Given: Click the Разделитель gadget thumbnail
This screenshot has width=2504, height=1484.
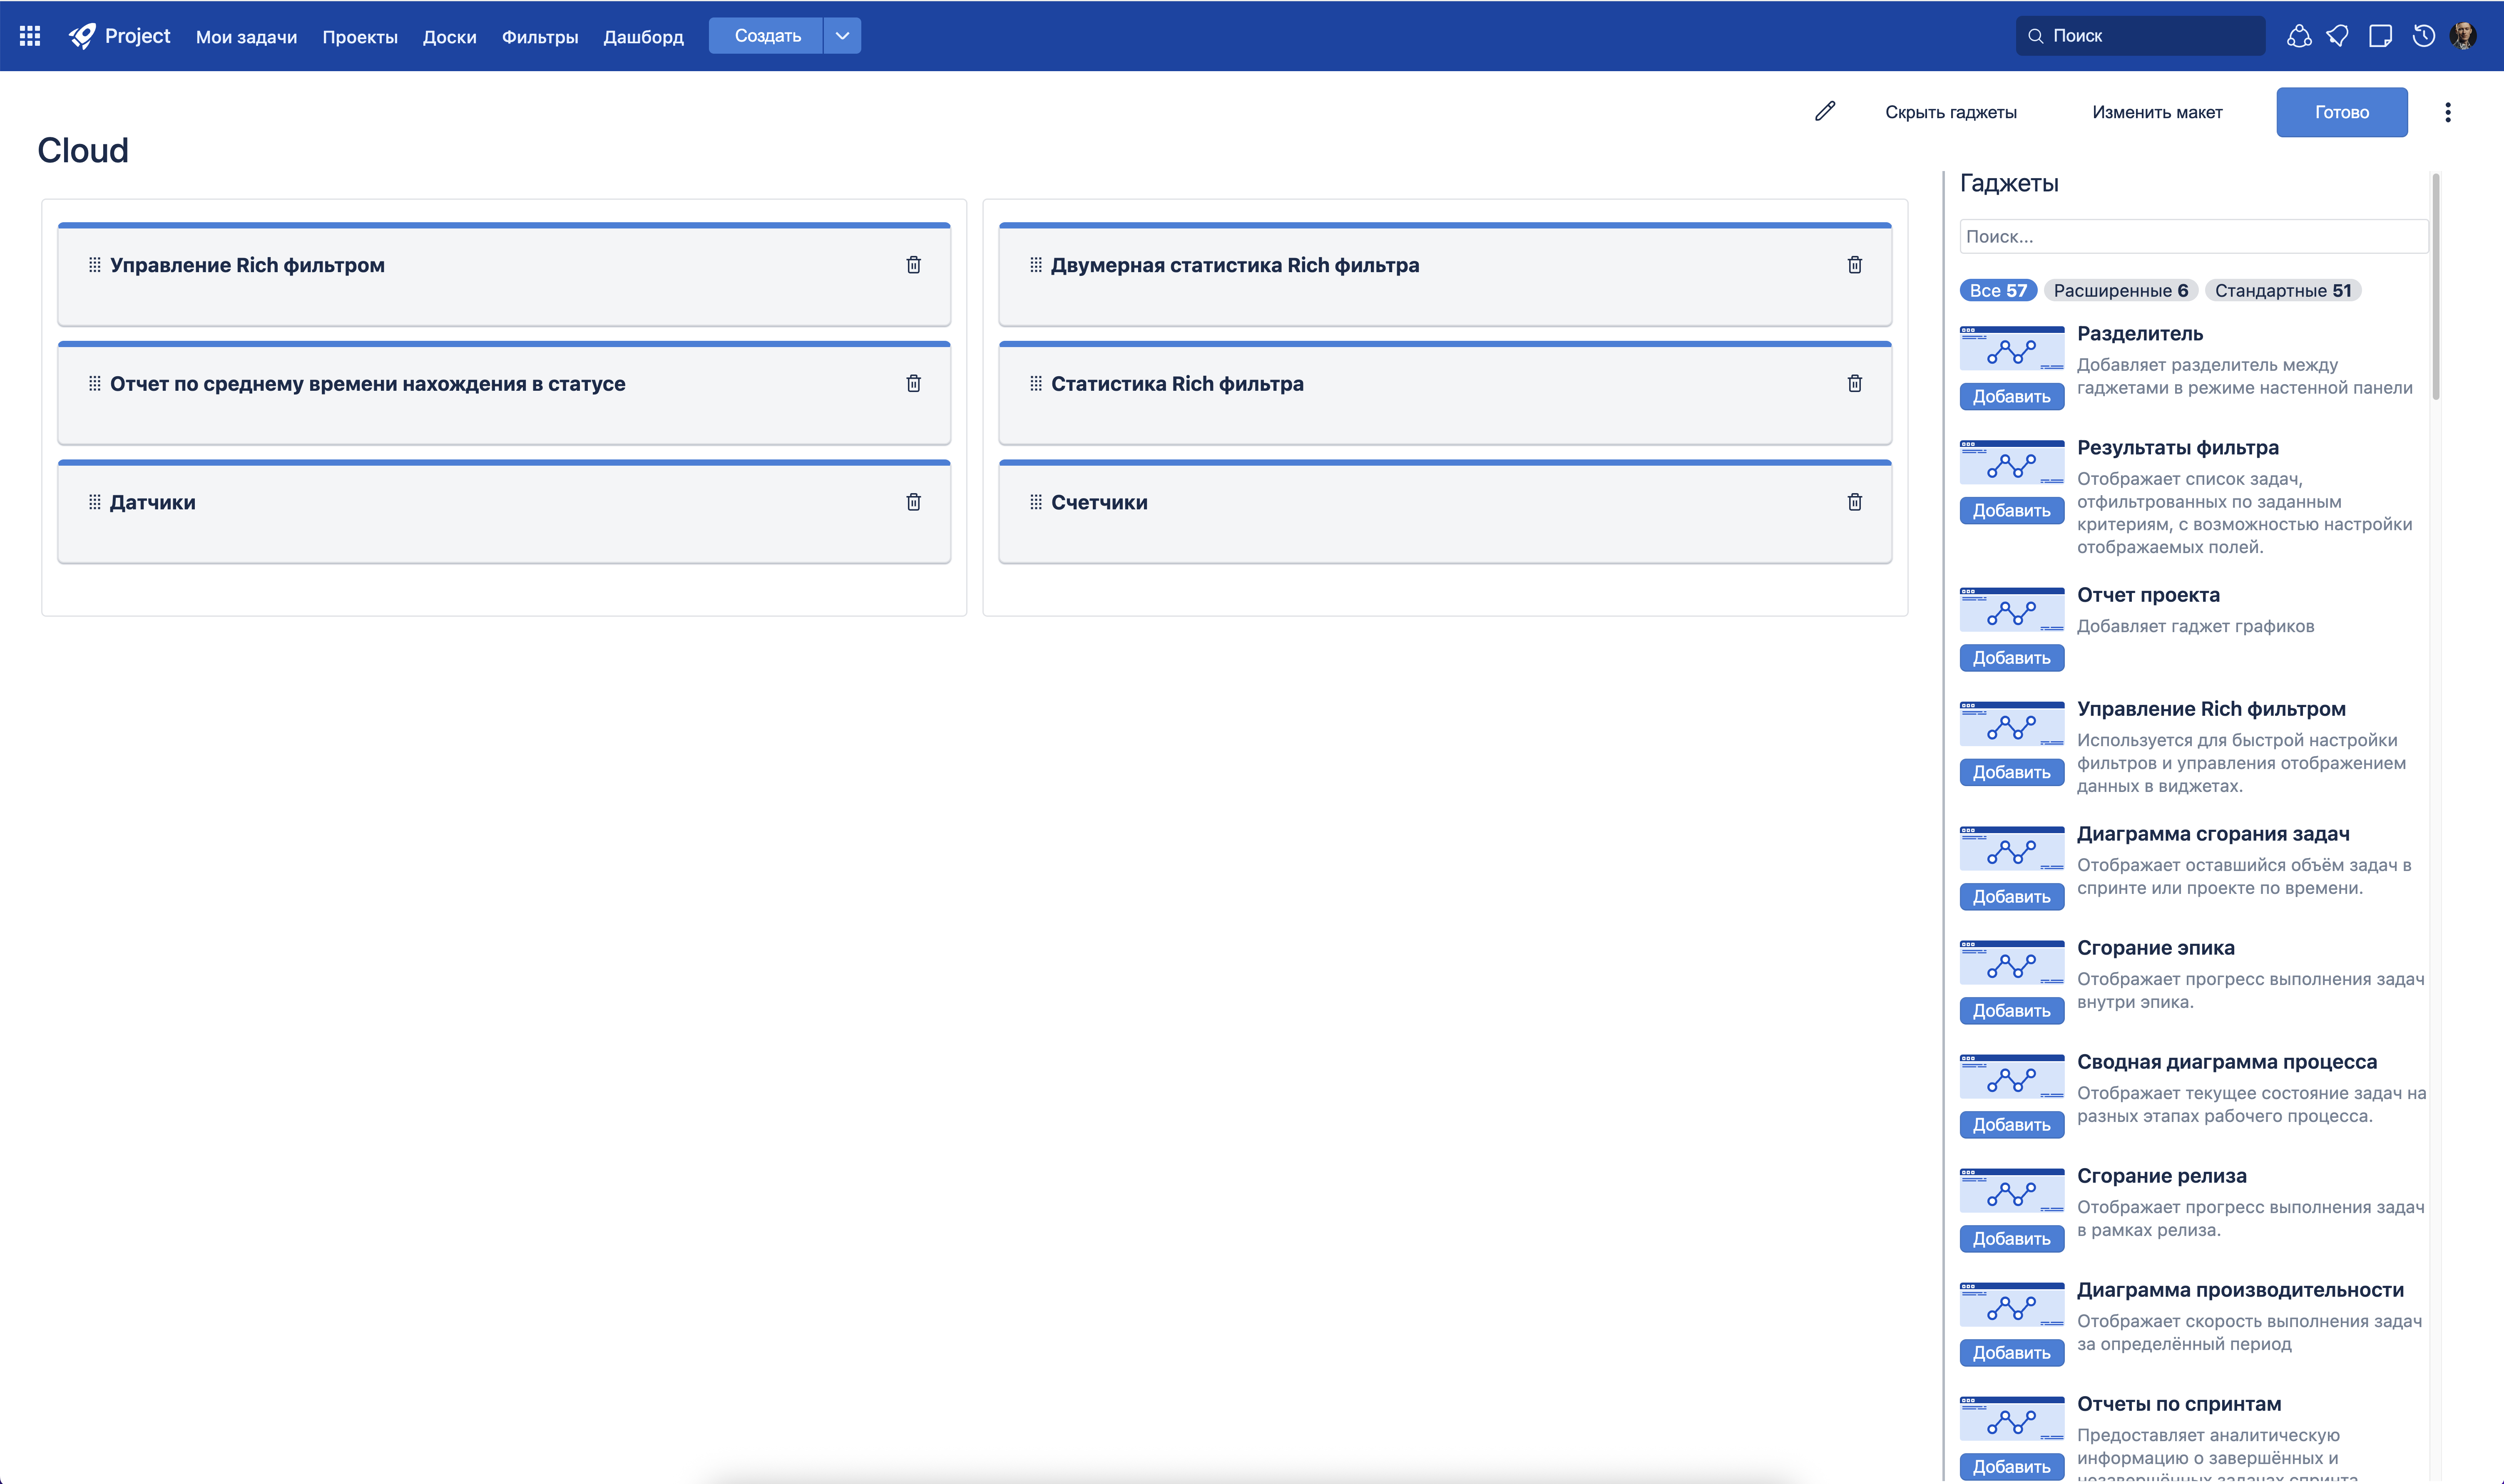Looking at the screenshot, I should (x=2012, y=348).
